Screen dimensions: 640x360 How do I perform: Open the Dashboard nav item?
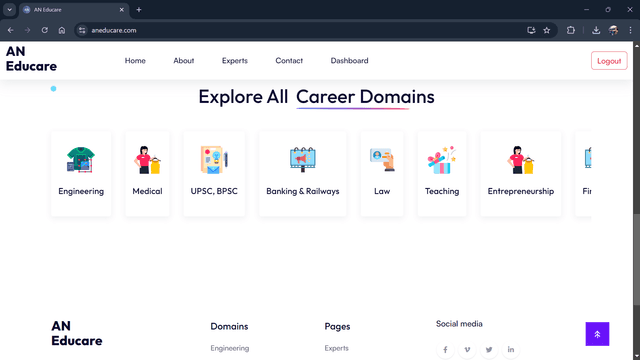pyautogui.click(x=349, y=60)
